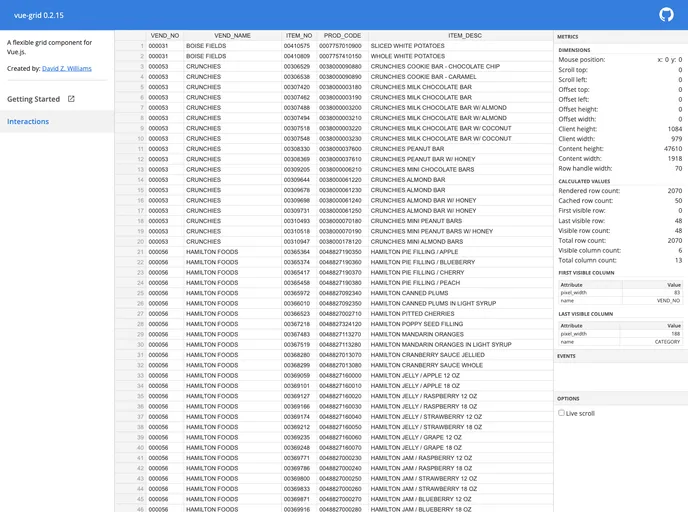
Task: Follow the David Z. Williams link
Action: tap(67, 68)
